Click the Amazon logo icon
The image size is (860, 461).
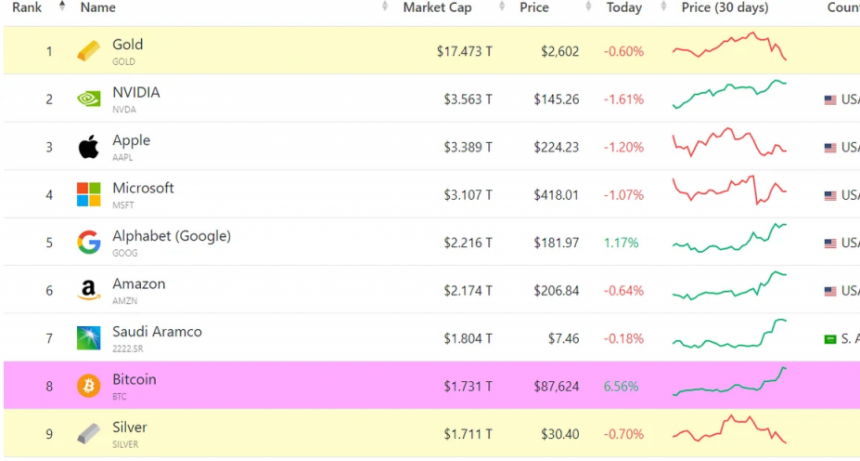coord(88,290)
